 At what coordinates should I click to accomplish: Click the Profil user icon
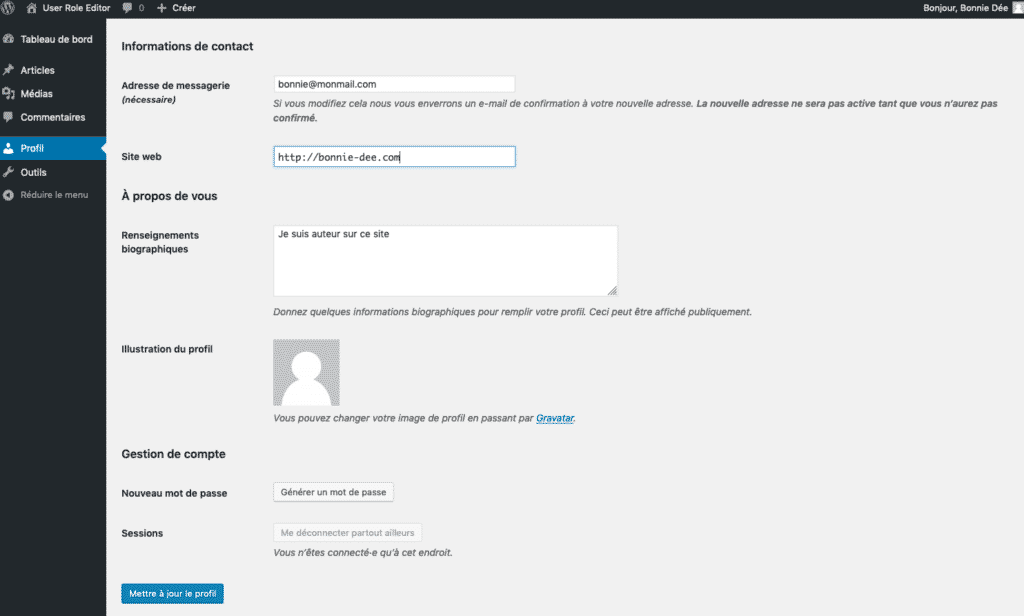click(8, 148)
